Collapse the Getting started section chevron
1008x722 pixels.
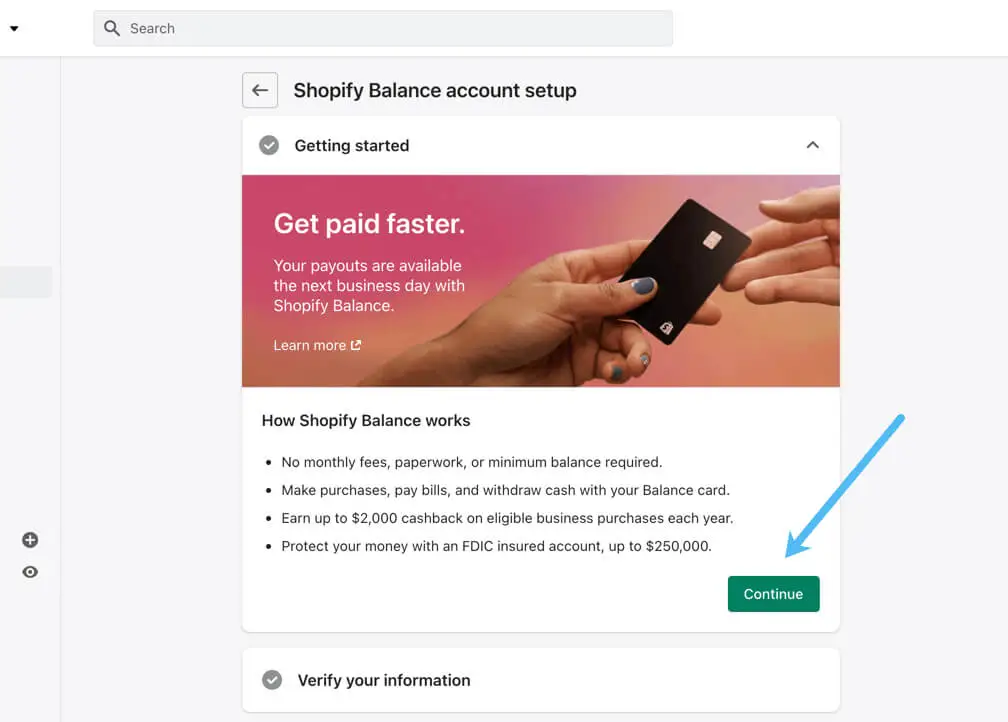click(x=812, y=146)
